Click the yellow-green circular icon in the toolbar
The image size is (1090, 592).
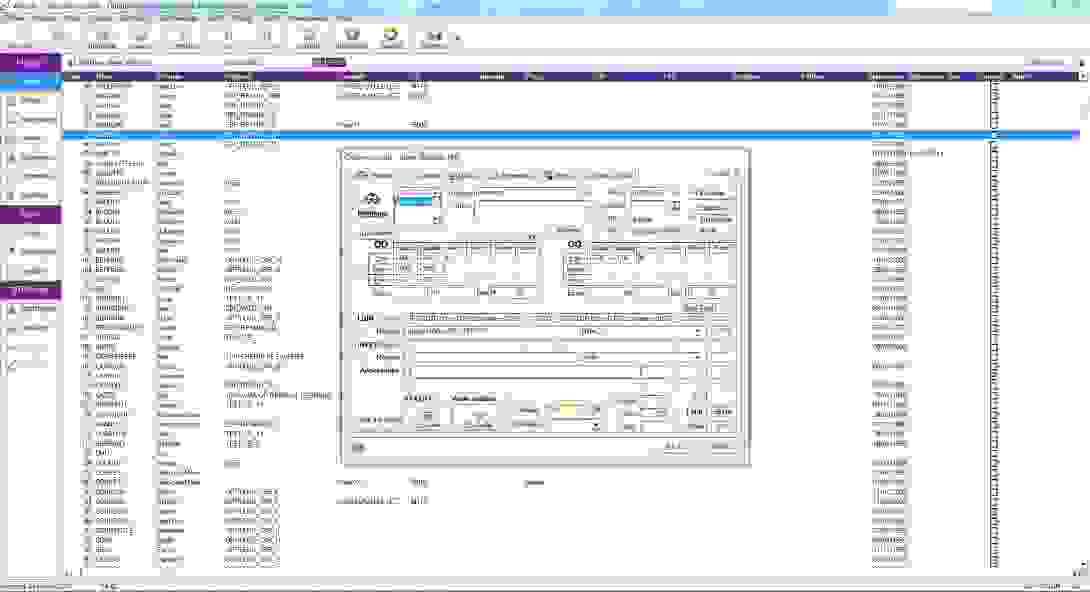click(391, 35)
